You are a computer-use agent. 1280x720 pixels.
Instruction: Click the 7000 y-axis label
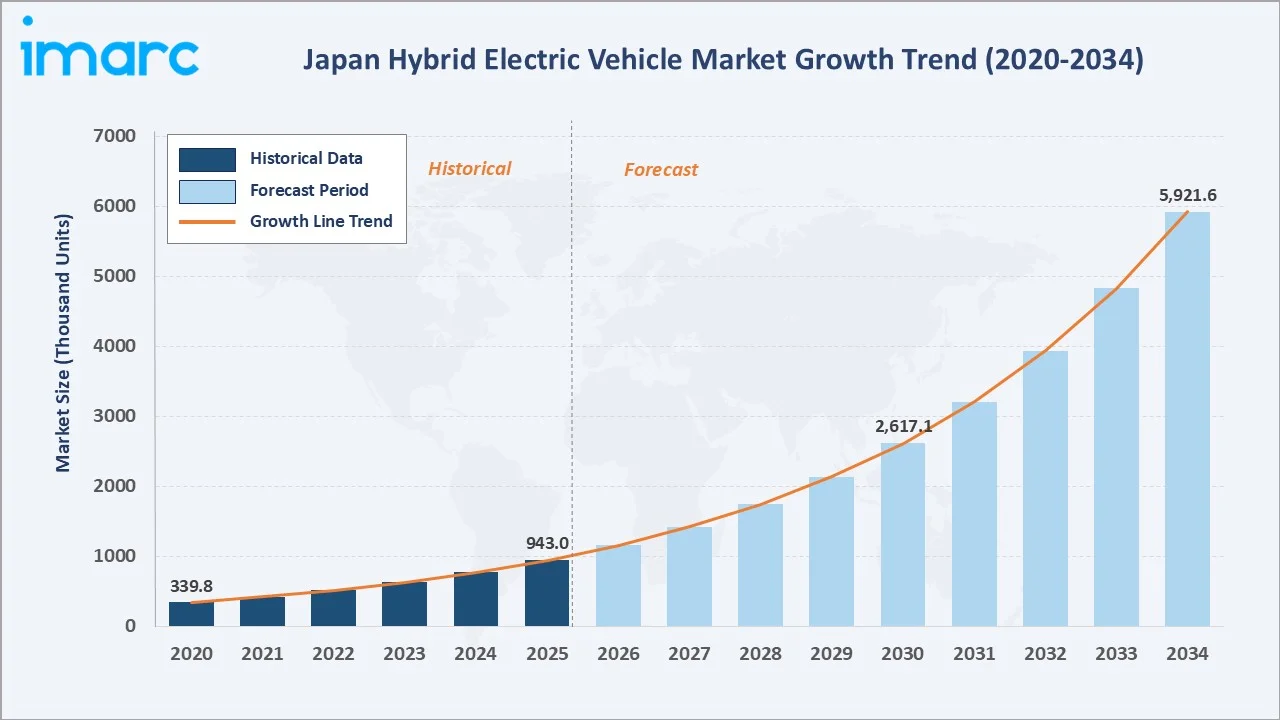point(116,136)
